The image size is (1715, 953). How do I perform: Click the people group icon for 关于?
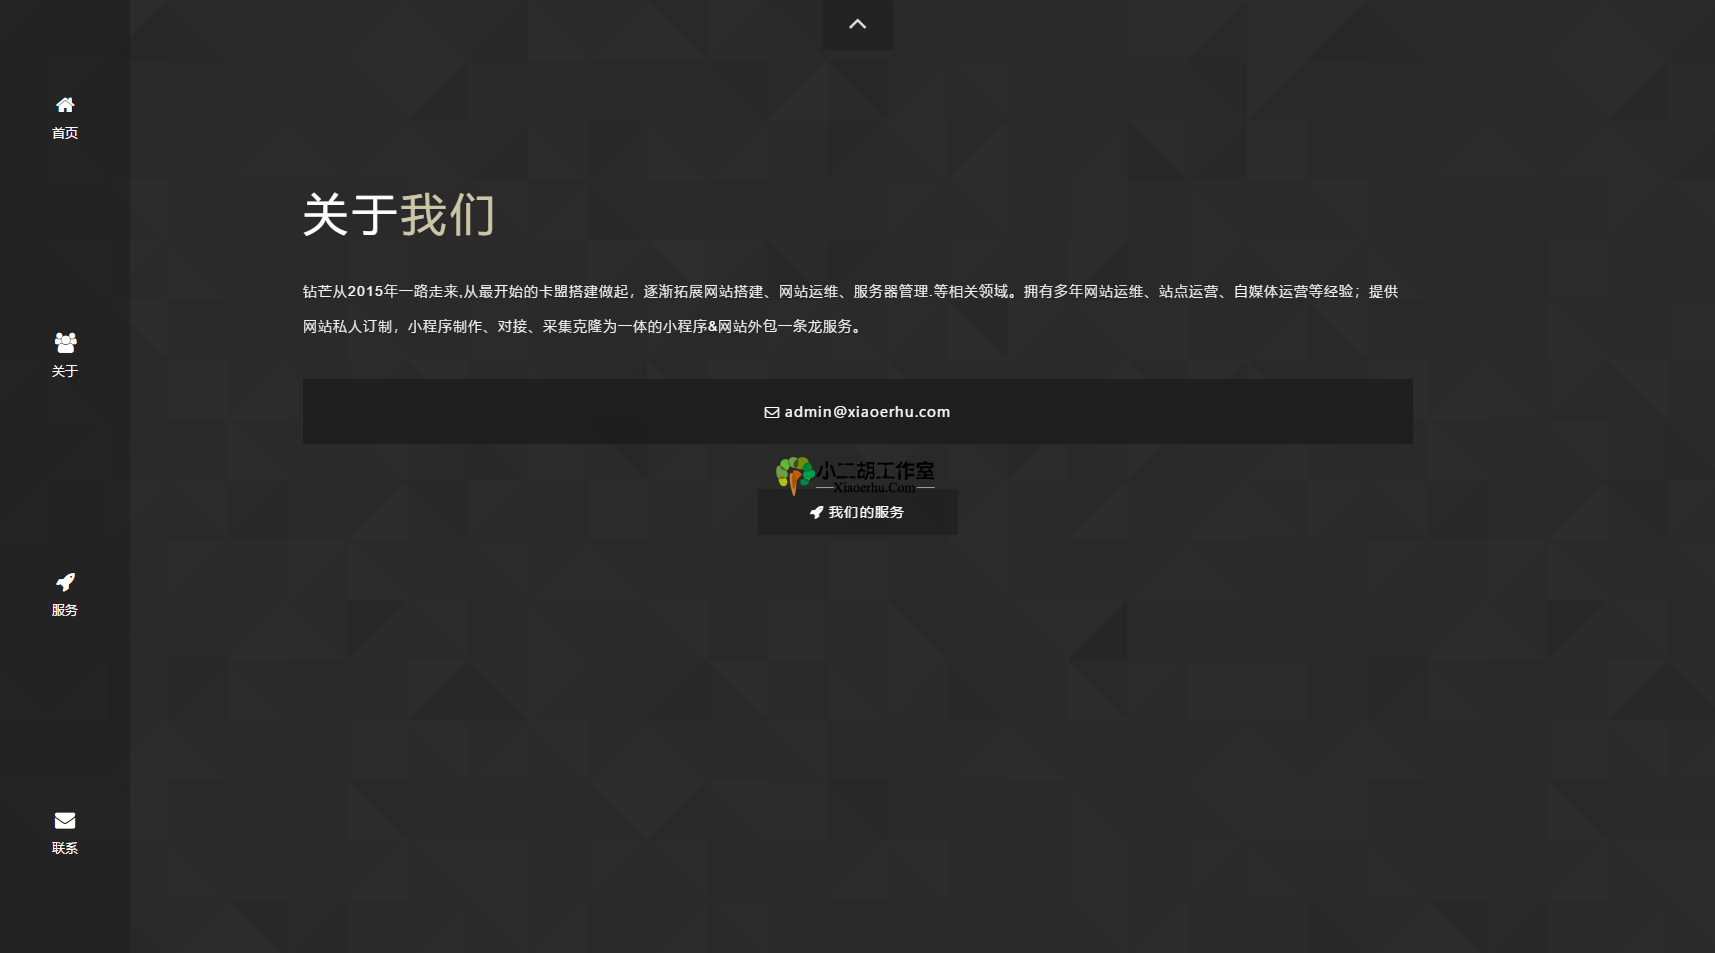click(65, 343)
